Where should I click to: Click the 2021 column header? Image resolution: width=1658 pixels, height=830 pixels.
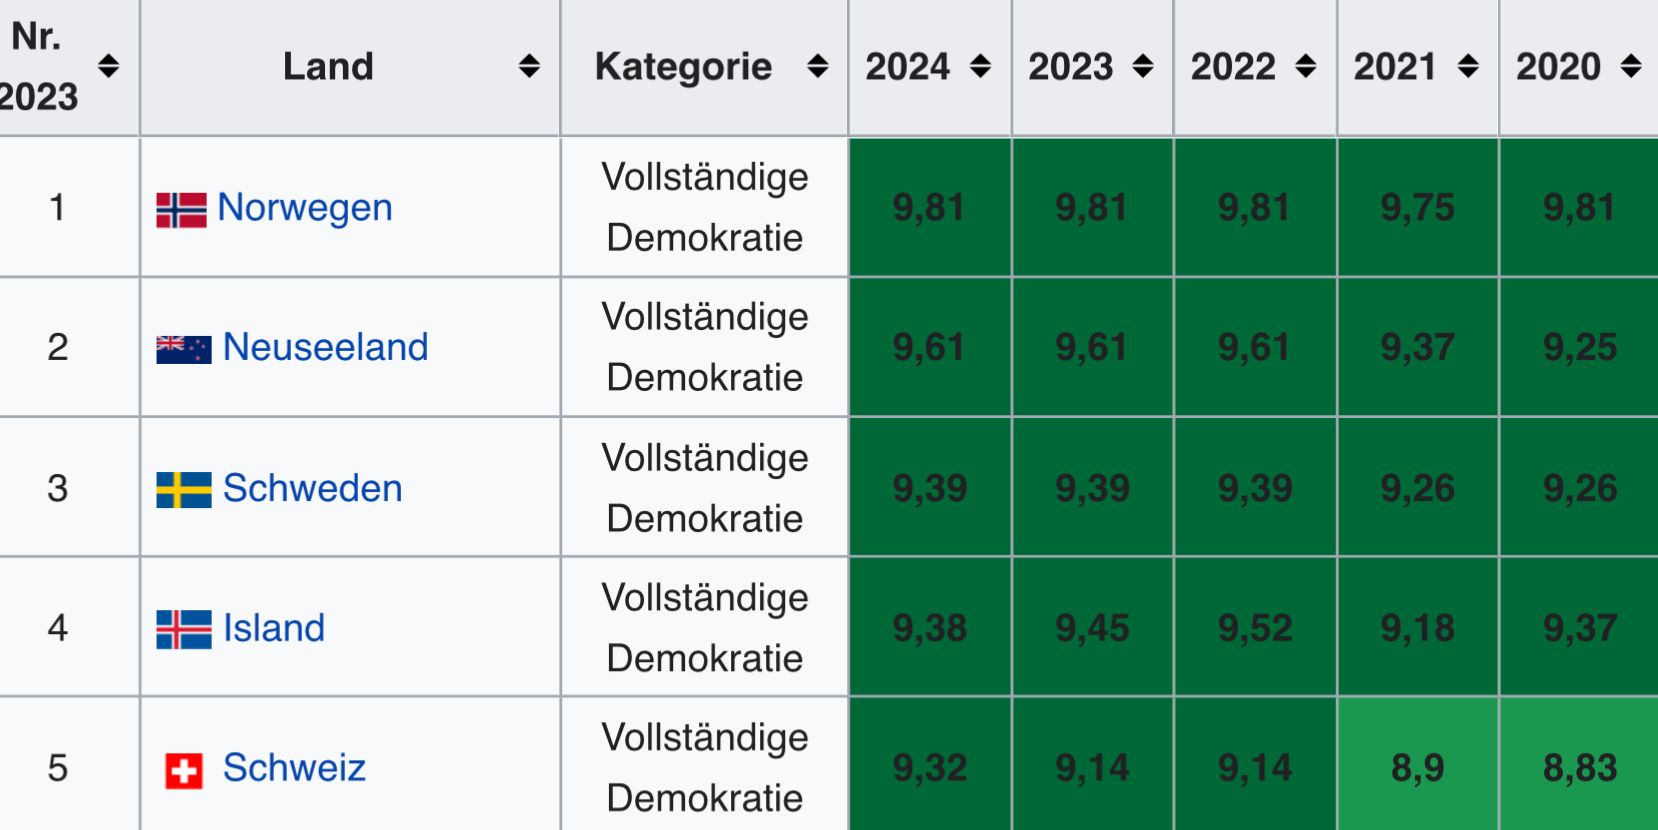(x=1395, y=67)
